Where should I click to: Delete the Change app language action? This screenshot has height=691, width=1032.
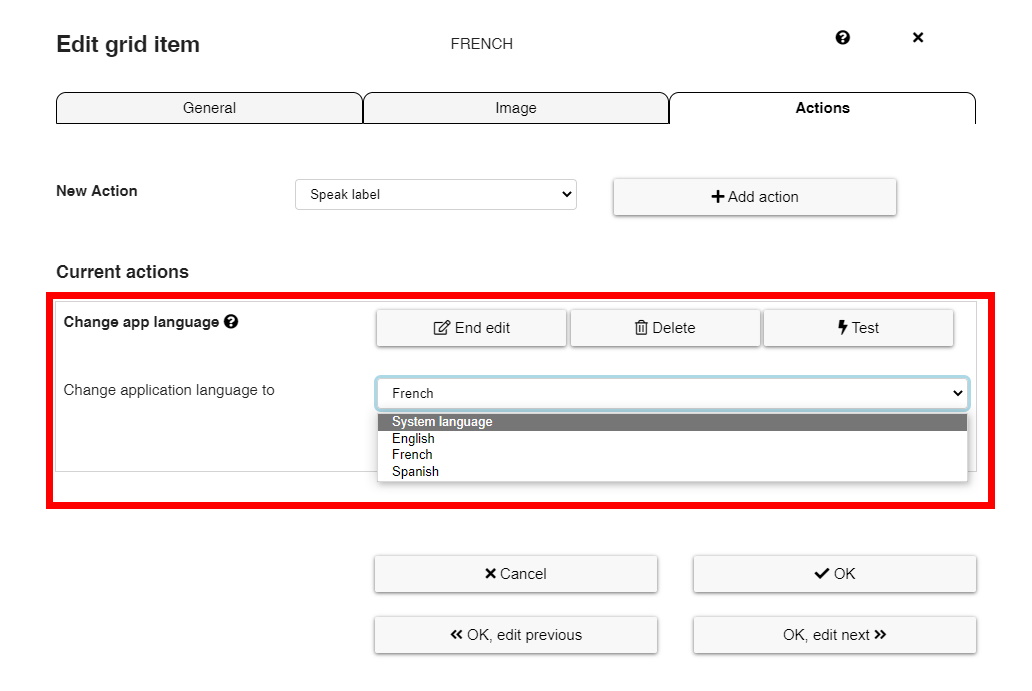(x=665, y=328)
